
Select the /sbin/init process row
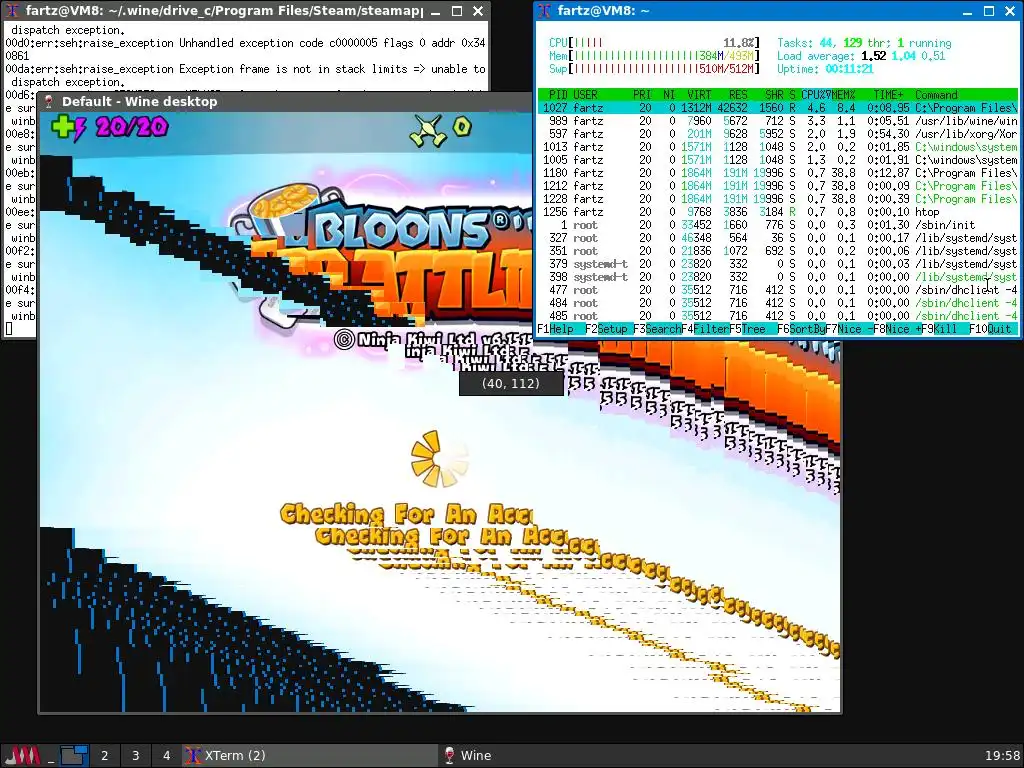[778, 225]
